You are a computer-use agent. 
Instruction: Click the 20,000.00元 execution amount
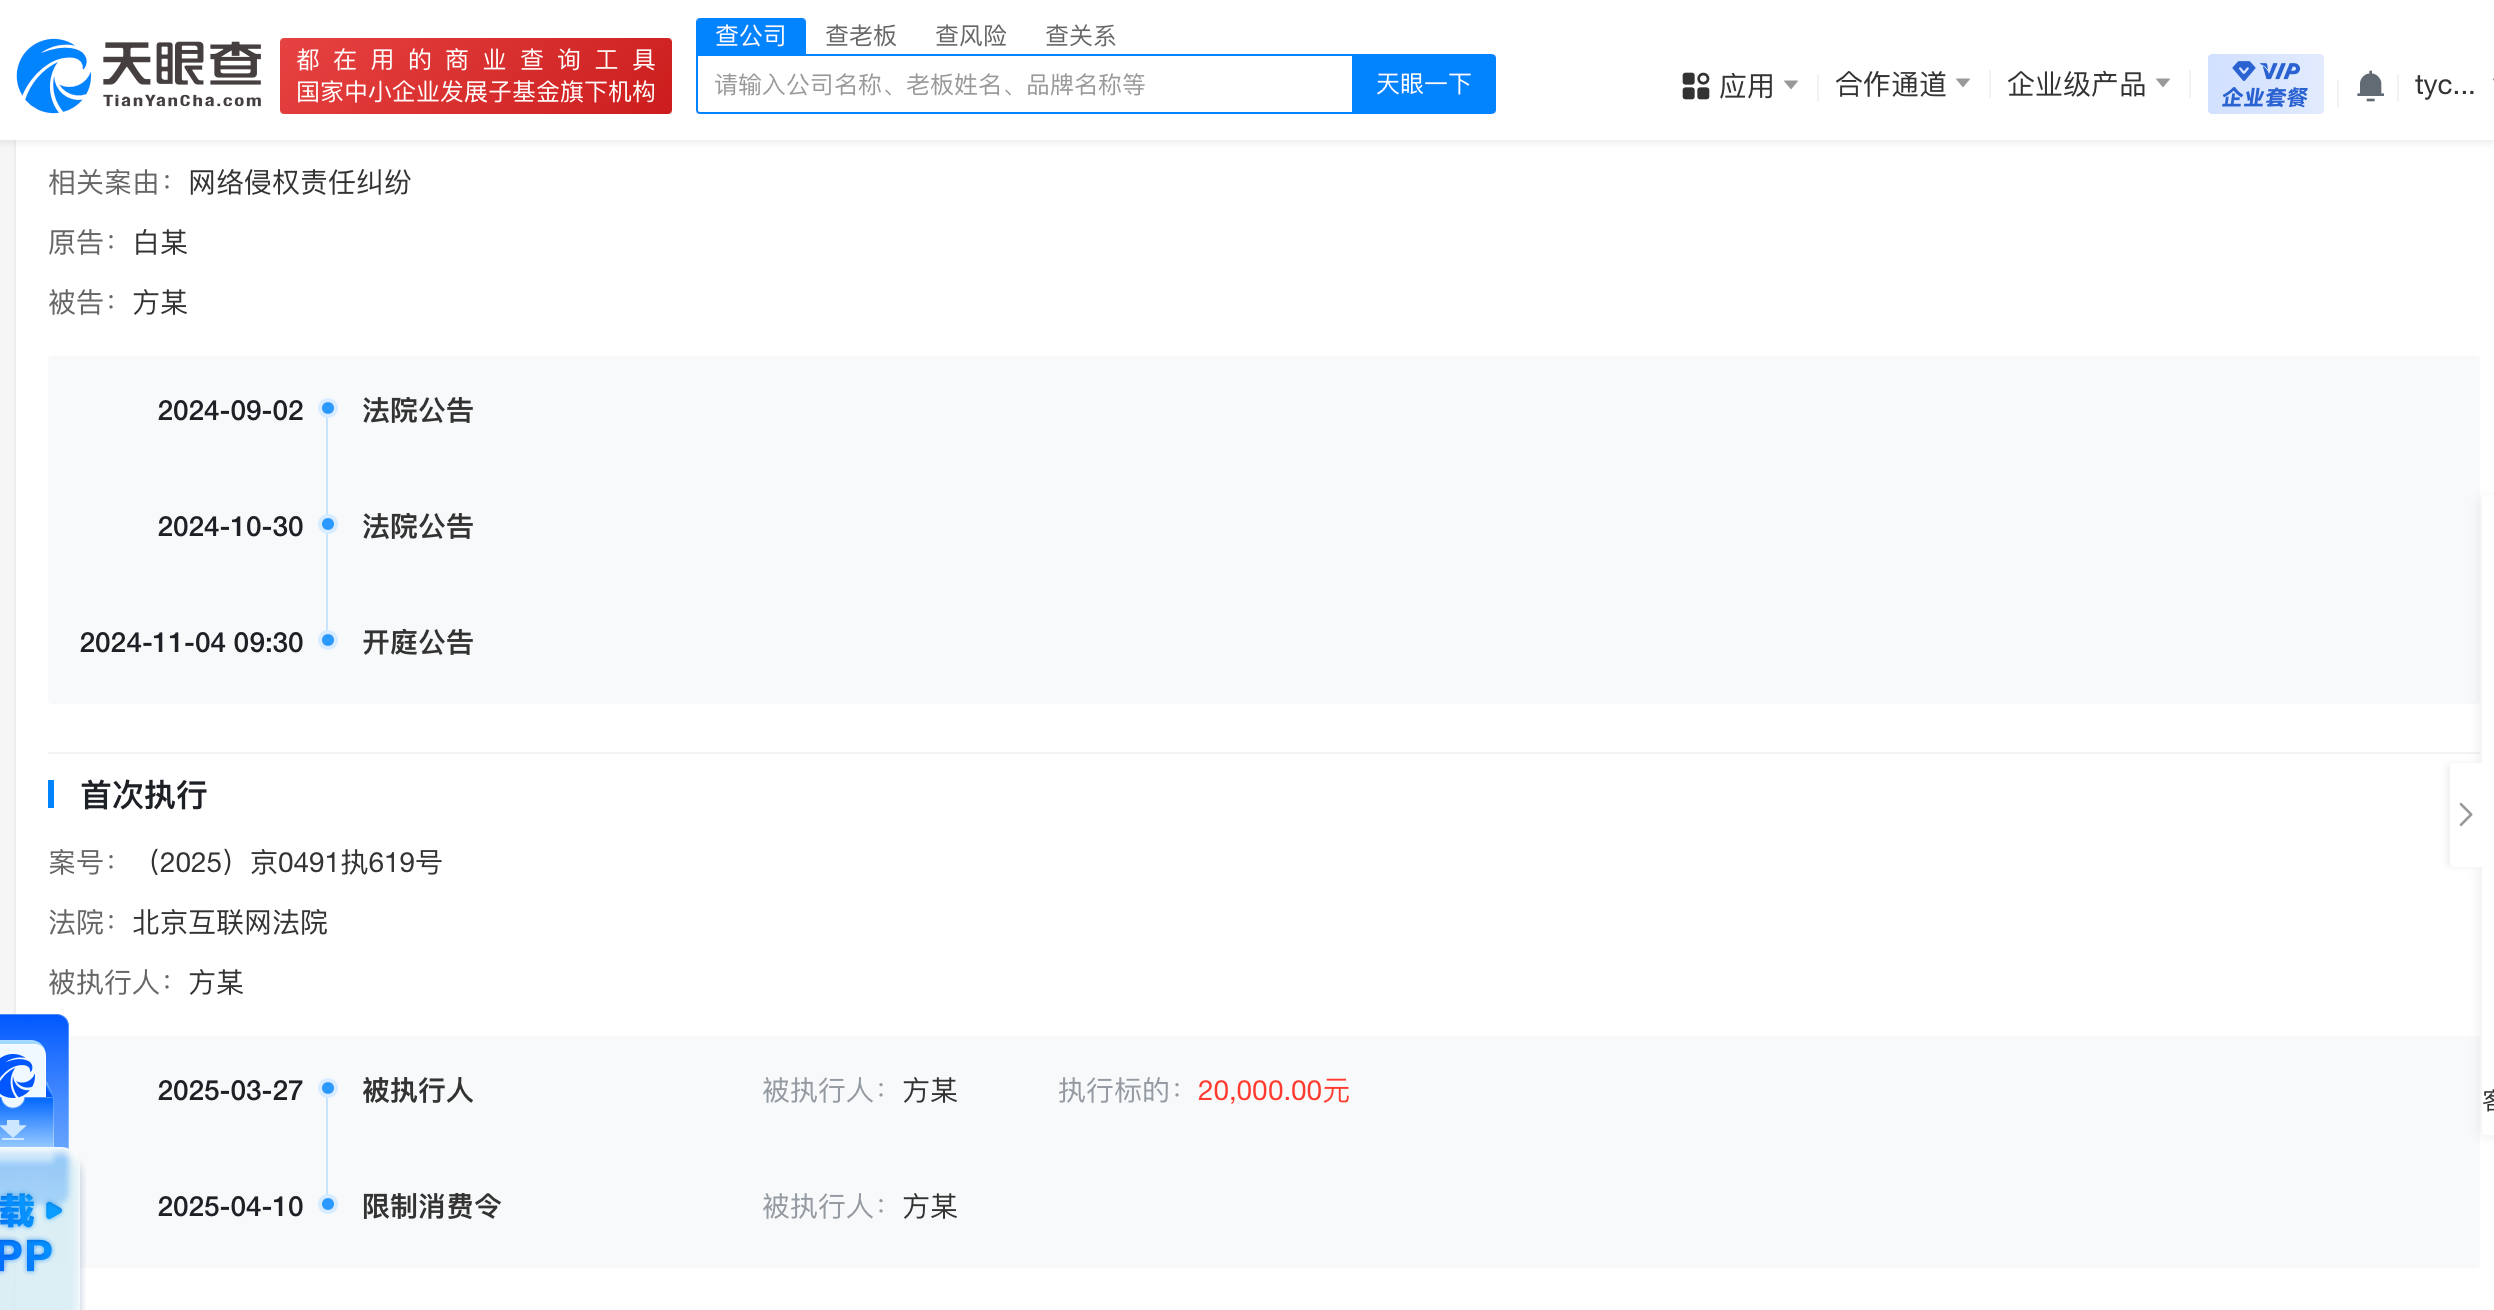(1273, 1090)
